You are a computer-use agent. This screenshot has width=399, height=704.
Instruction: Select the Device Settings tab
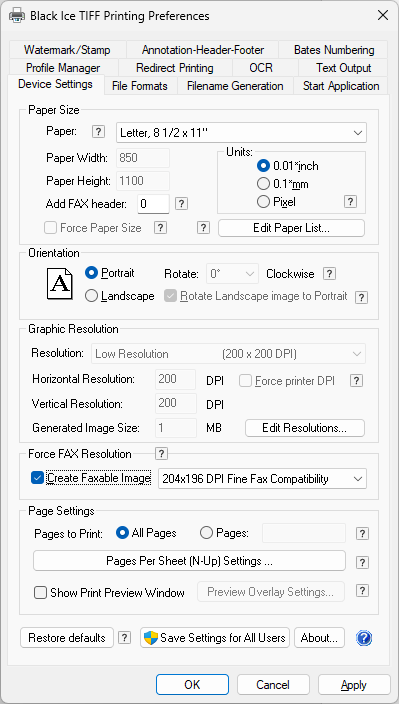[x=55, y=84]
